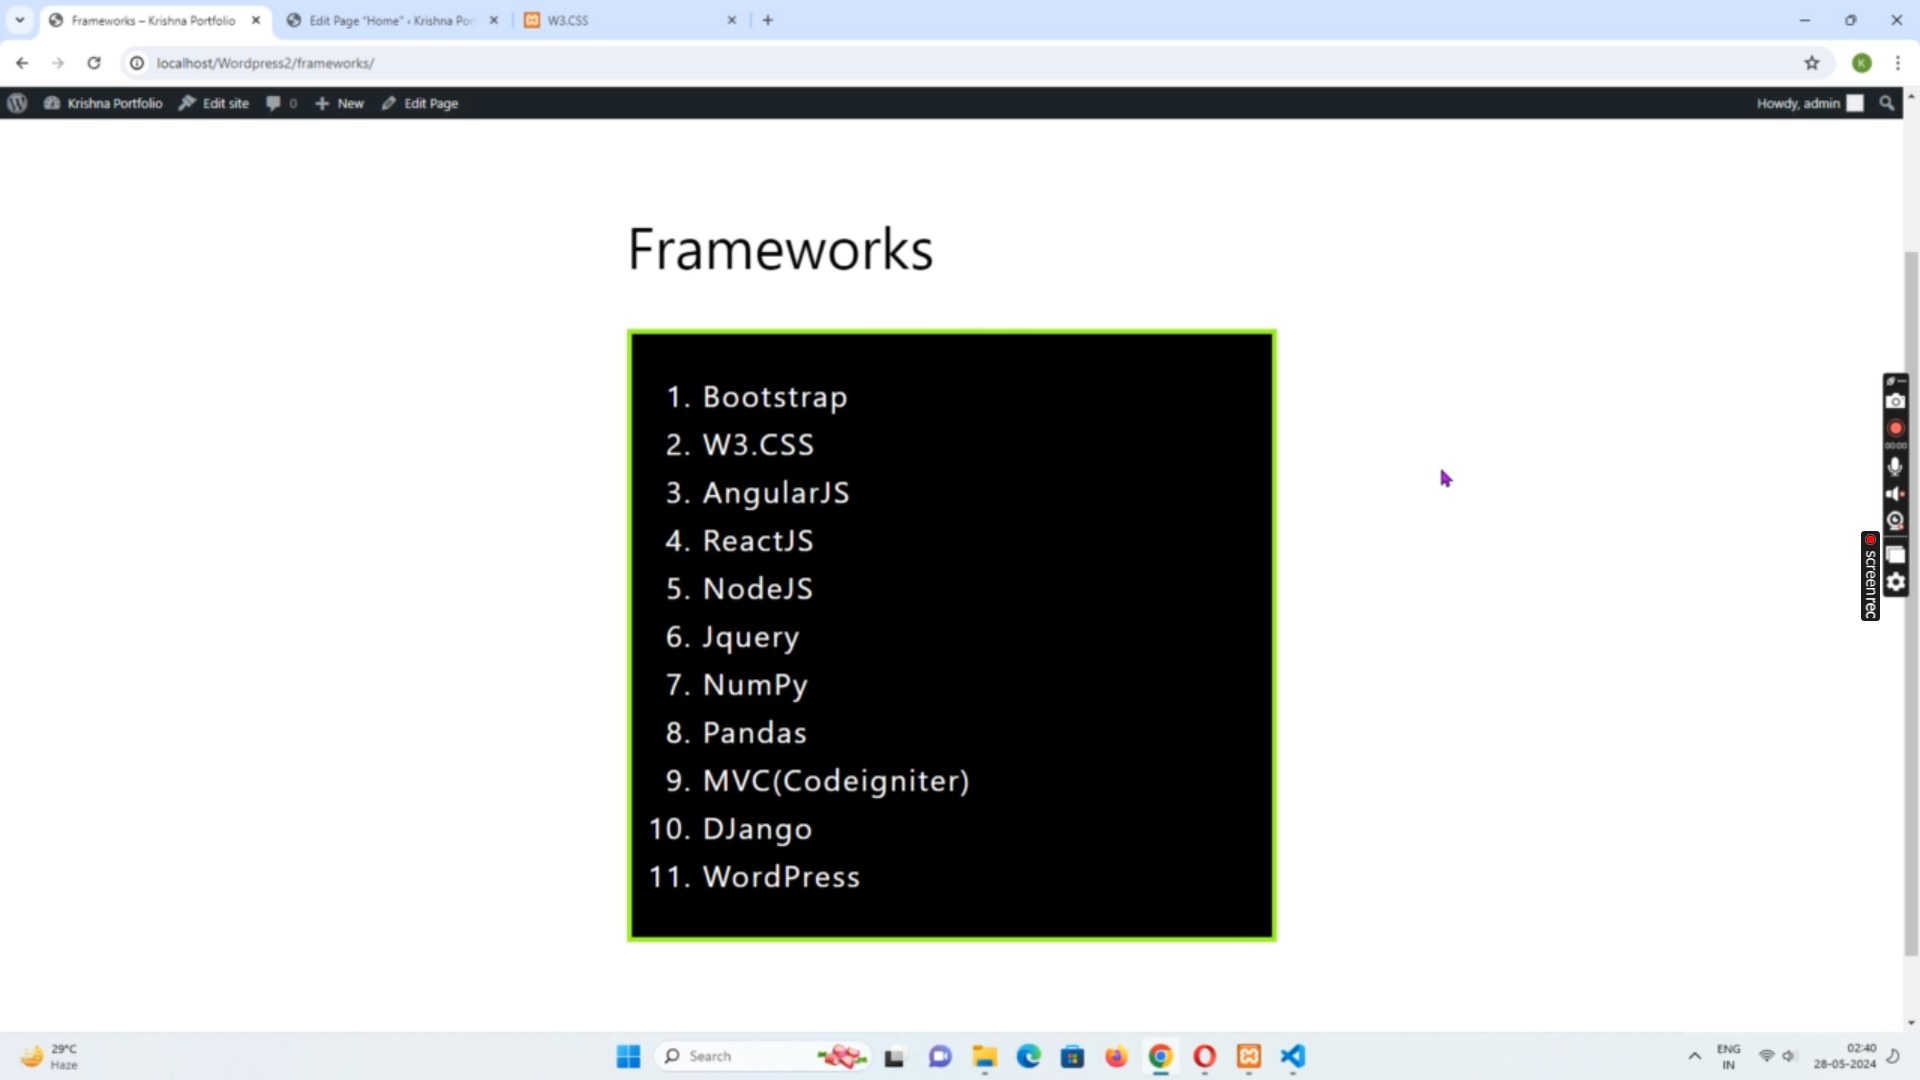Screen dimensions: 1920x1080
Task: Close the W3.CSS tab
Action: 732,20
